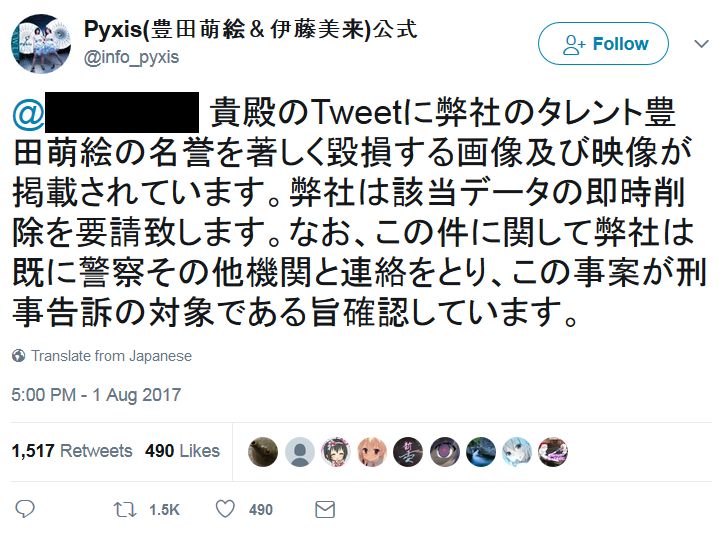Retweet using the retweet arrows icon
This screenshot has height=534, width=724.
click(125, 510)
